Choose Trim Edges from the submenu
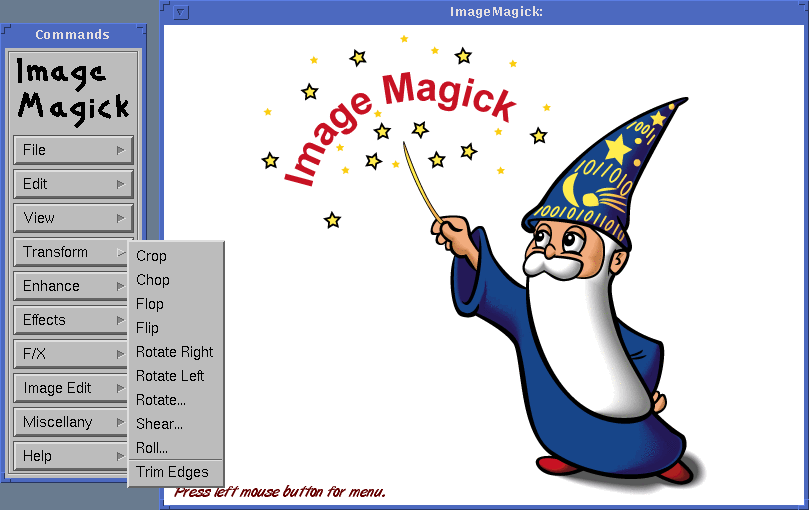The height and width of the screenshot is (510, 809). 173,472
